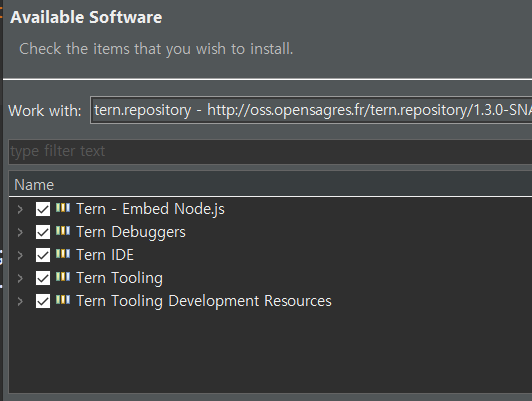This screenshot has width=532, height=401.
Task: Click the Work with repository URL field
Action: click(311, 110)
